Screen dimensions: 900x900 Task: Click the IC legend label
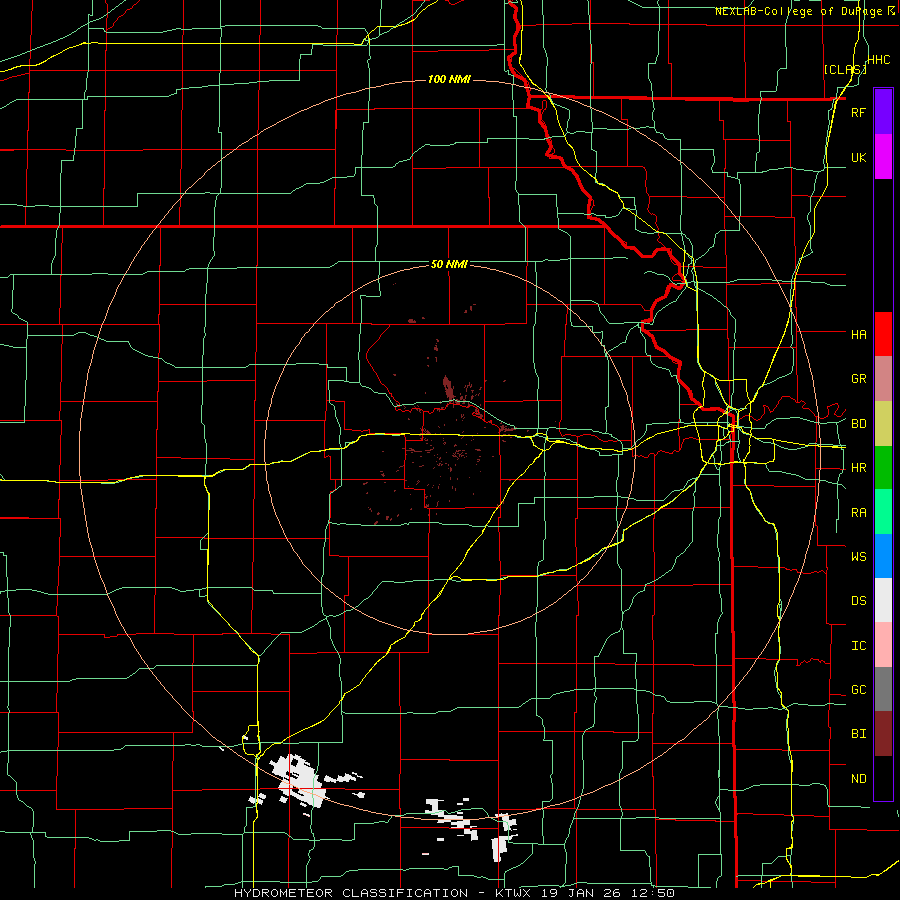pos(858,646)
